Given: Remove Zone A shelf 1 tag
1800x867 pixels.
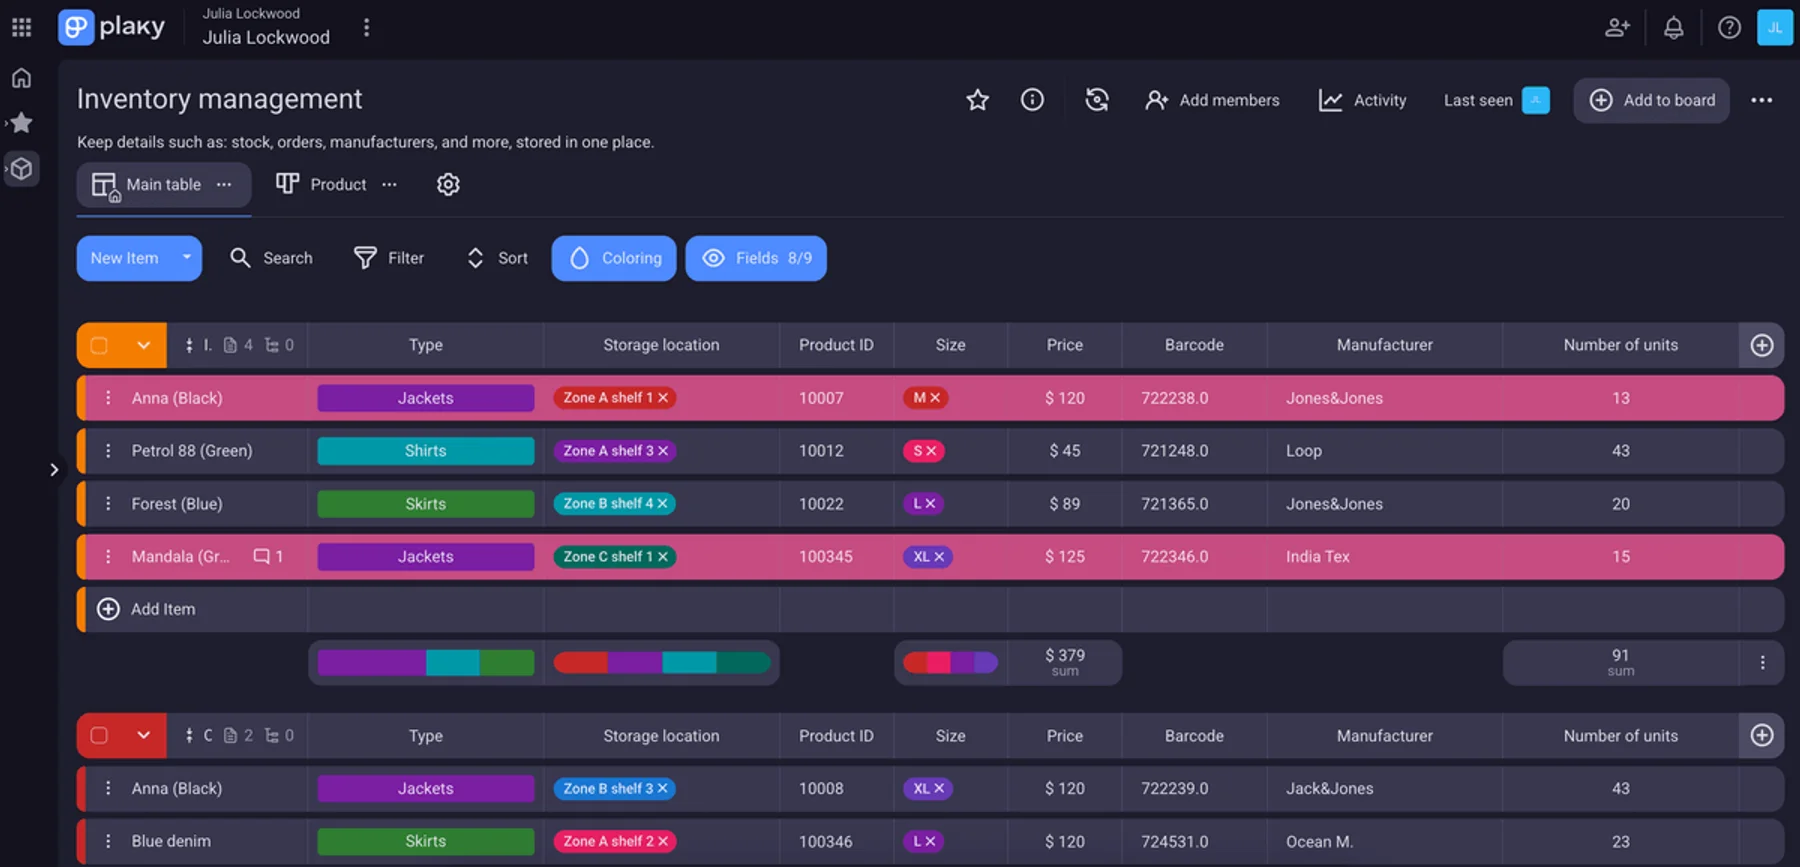Looking at the screenshot, I should pos(663,398).
